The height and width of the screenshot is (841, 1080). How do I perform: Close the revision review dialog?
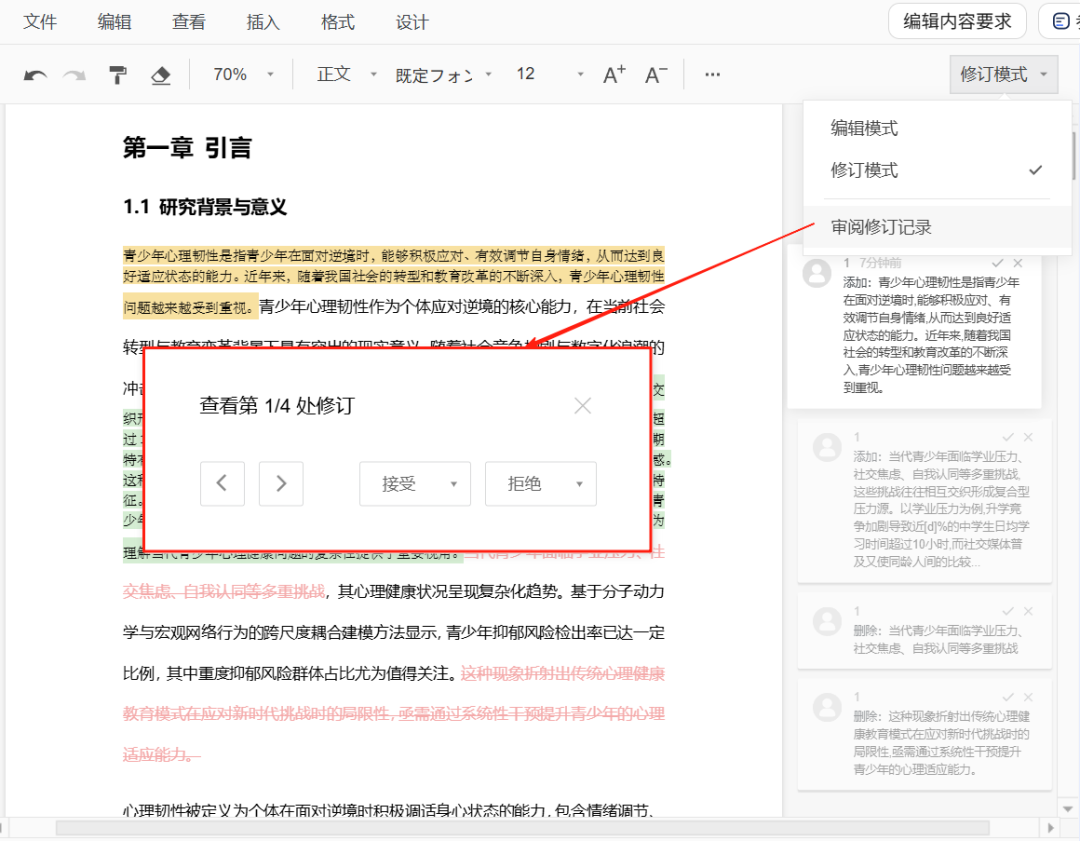click(583, 405)
